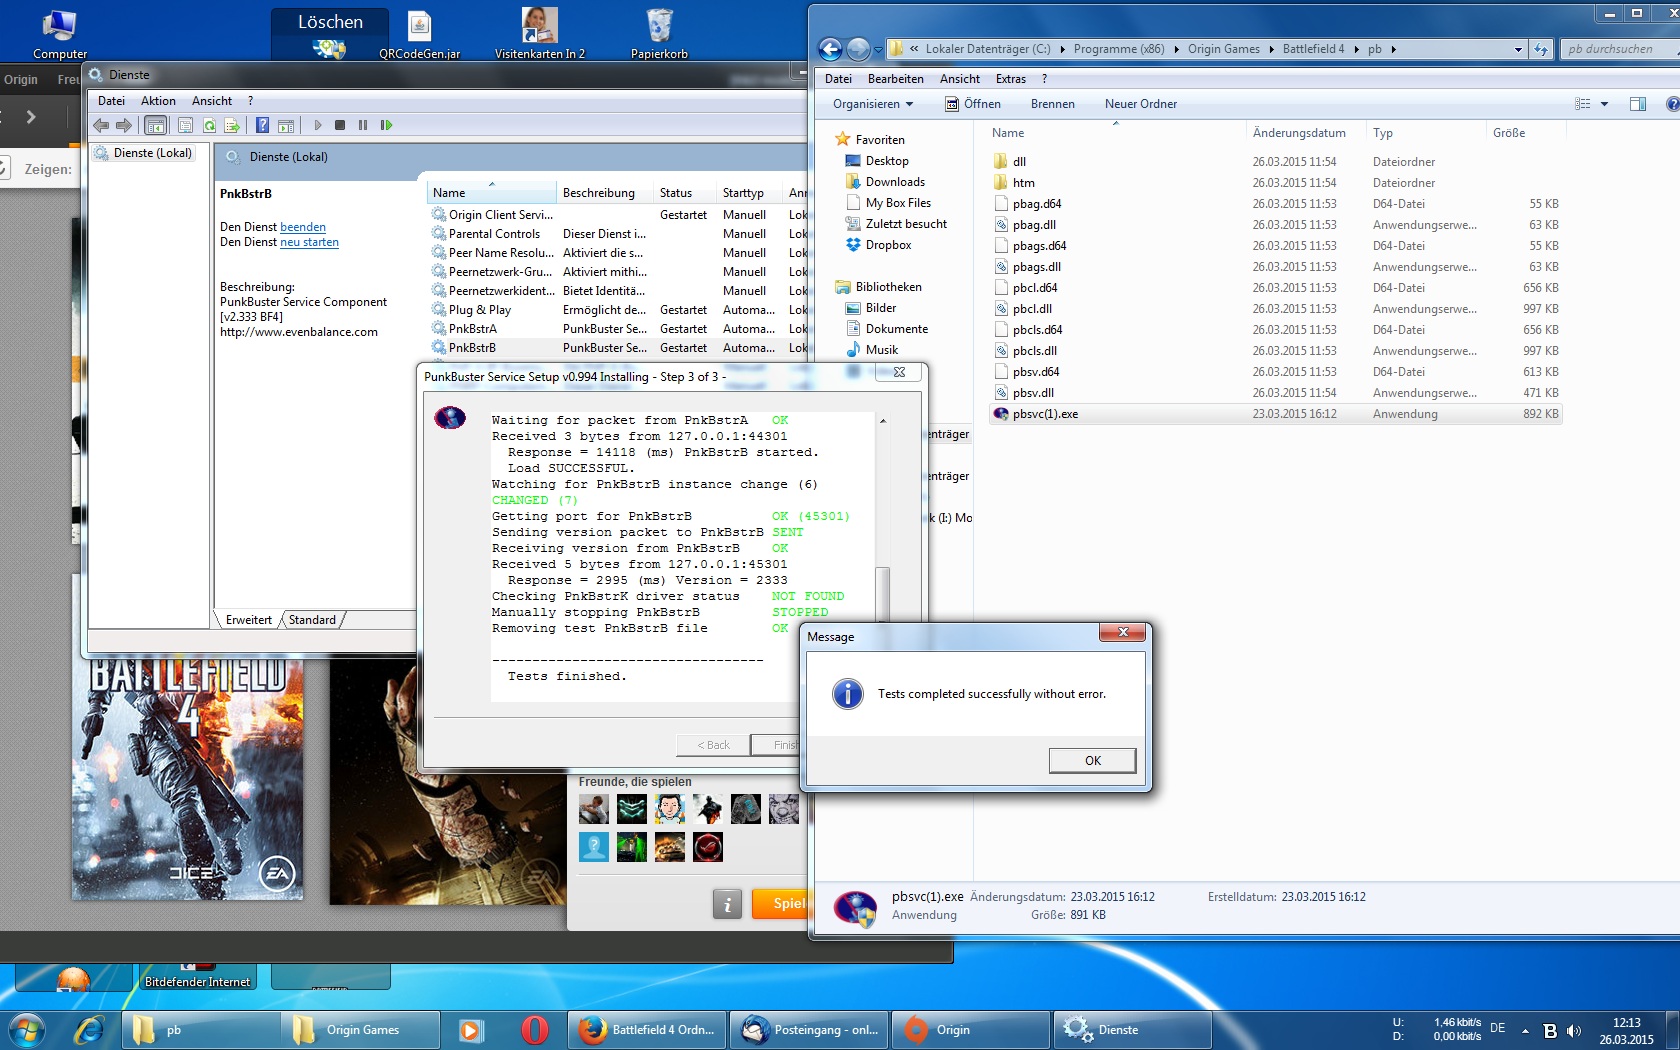Screen dimensions: 1680x1050
Task: Switch to the Erweitert tab in Dienste
Action: pyautogui.click(x=248, y=620)
